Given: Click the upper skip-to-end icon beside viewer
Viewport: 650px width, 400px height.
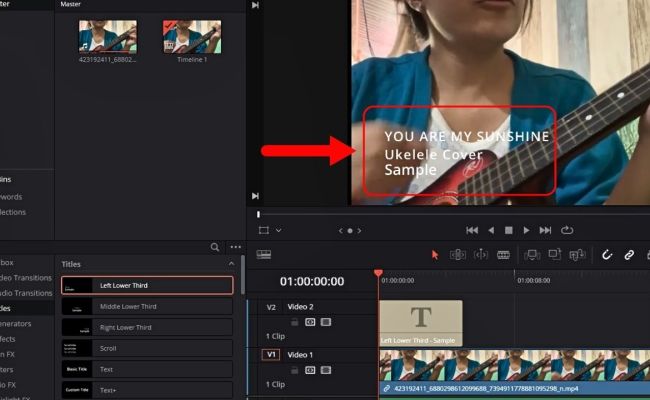Looking at the screenshot, I should point(255,5).
